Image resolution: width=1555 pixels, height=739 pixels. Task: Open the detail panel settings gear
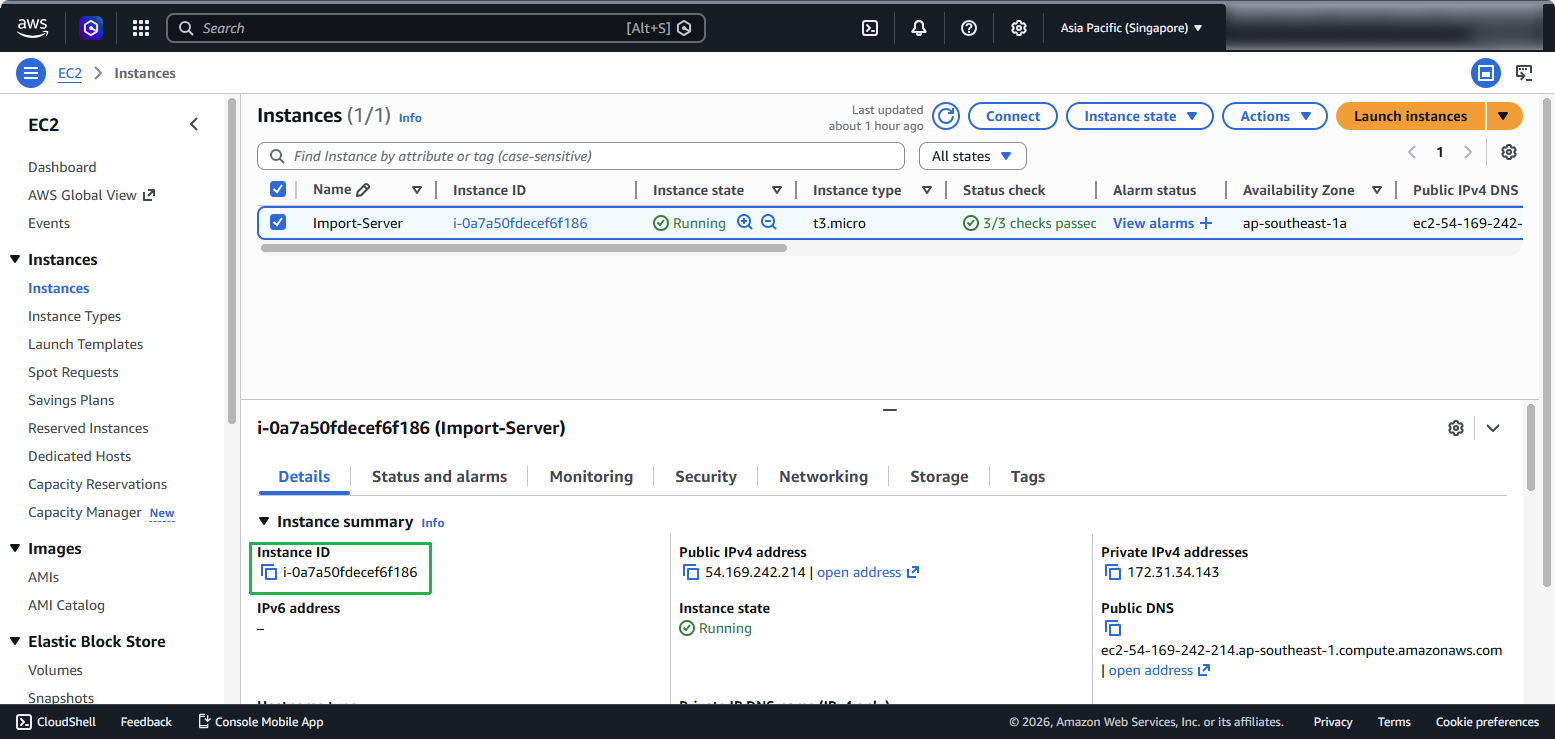pyautogui.click(x=1456, y=428)
